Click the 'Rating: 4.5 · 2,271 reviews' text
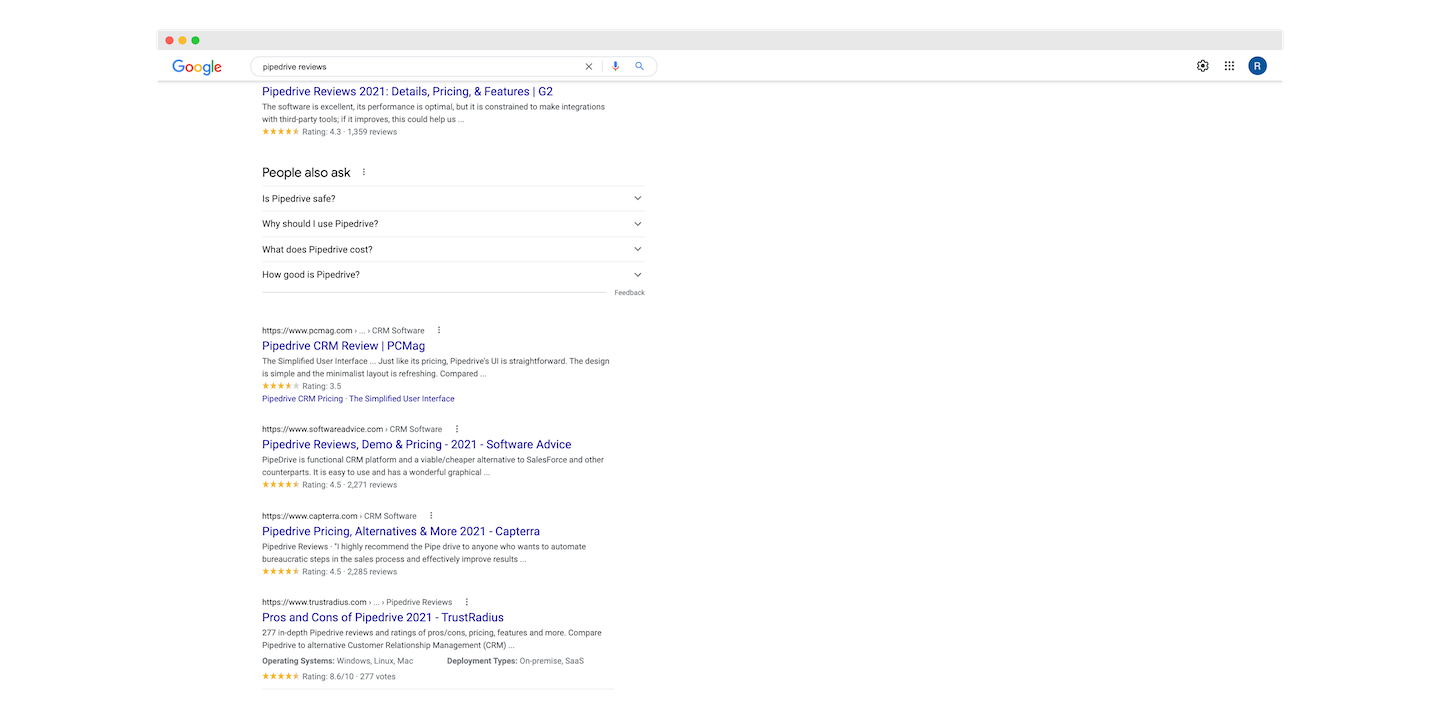This screenshot has width=1440, height=722. tap(349, 485)
